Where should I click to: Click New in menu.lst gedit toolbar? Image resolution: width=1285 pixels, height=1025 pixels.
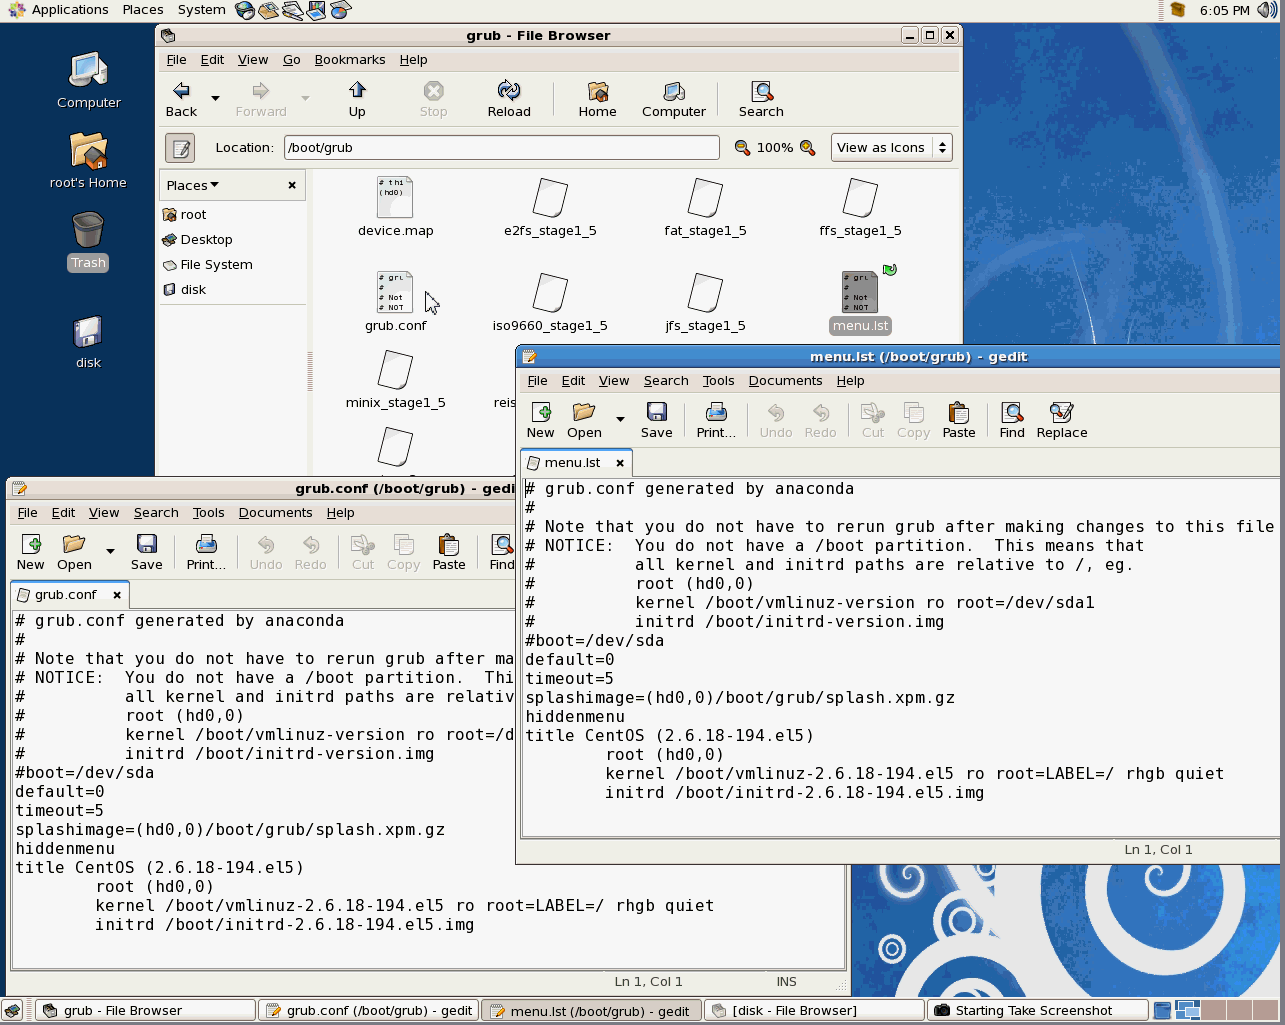coord(540,421)
